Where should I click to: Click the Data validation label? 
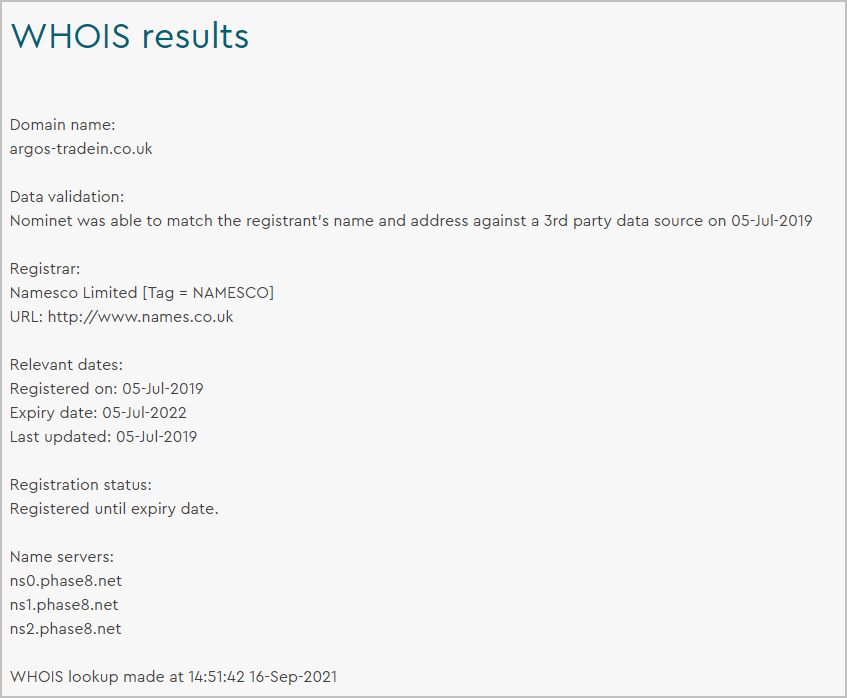(x=67, y=197)
